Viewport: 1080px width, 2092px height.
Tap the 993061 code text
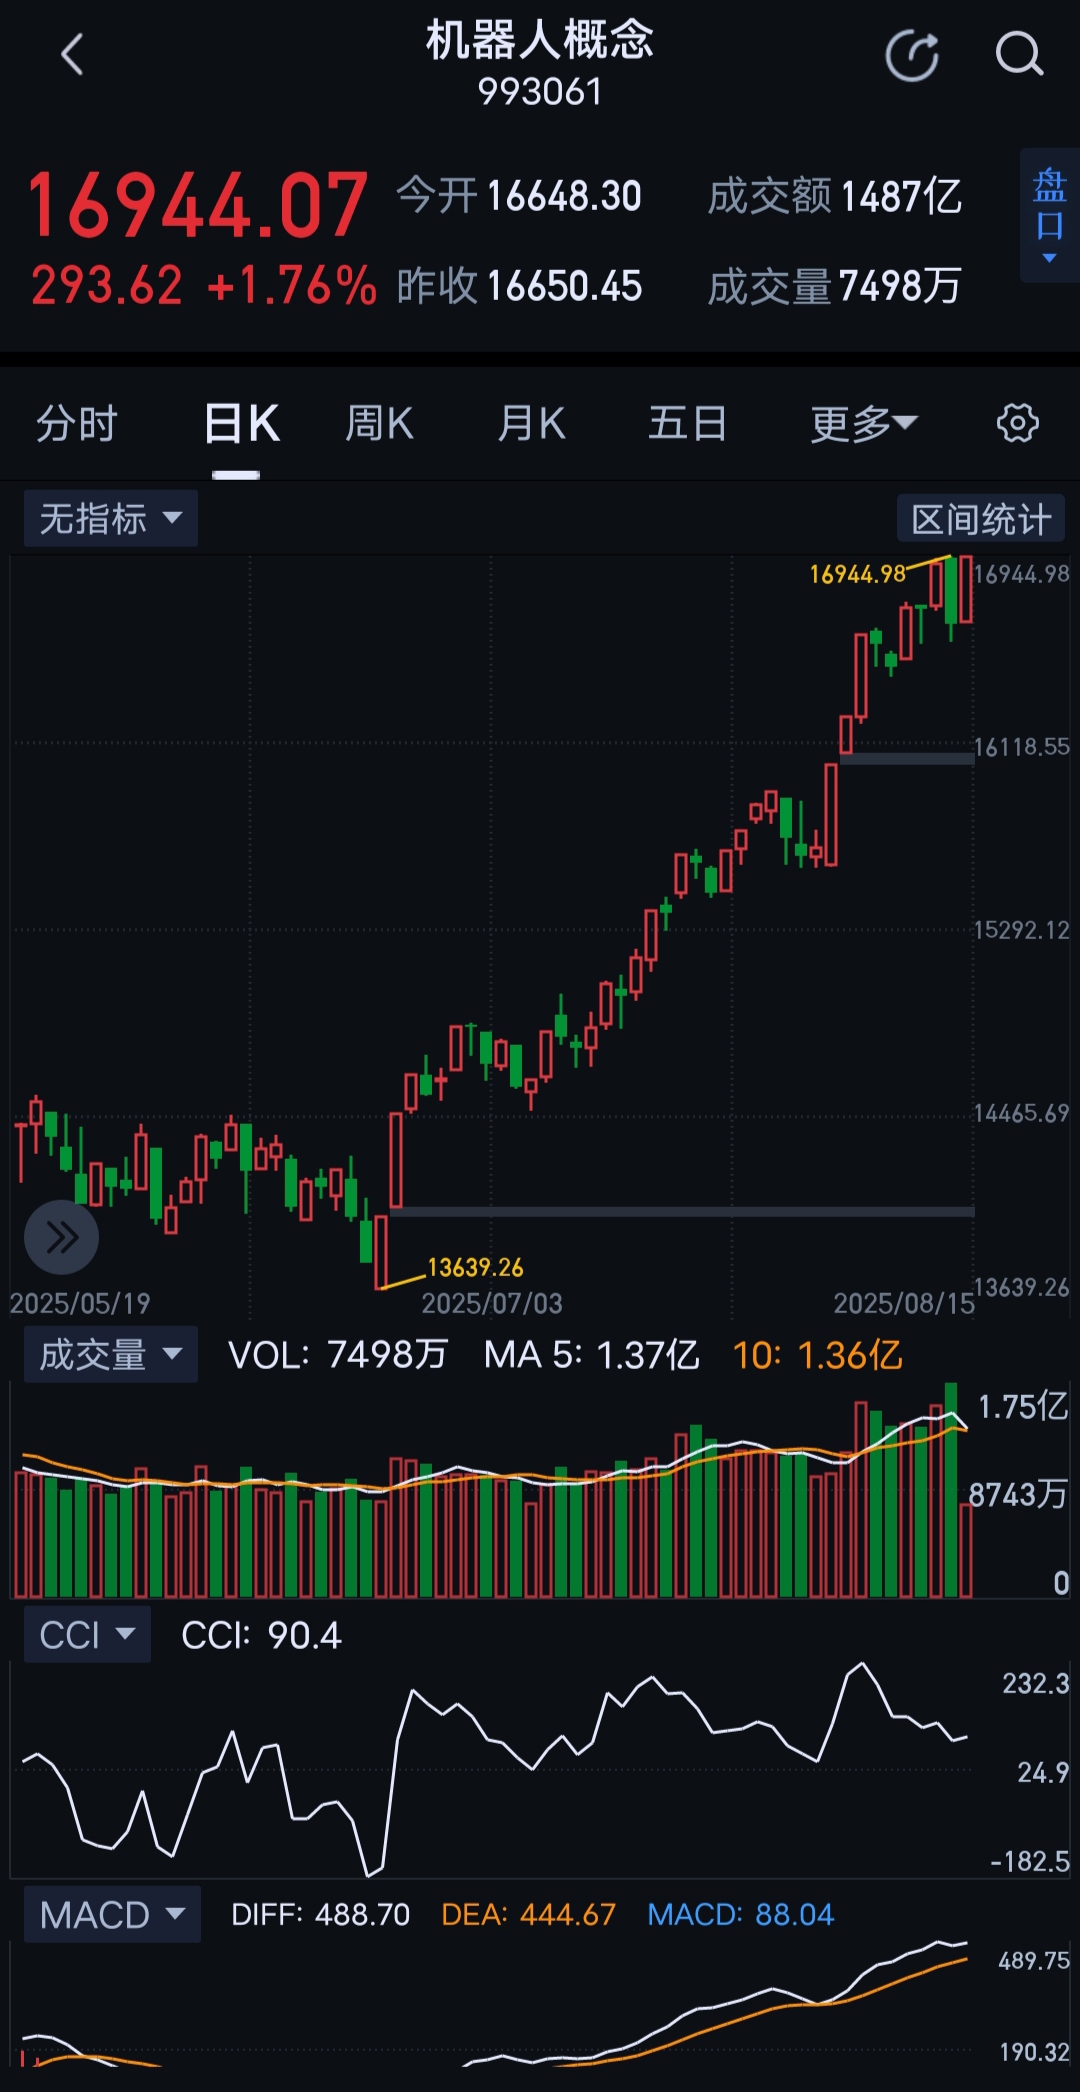tap(540, 92)
